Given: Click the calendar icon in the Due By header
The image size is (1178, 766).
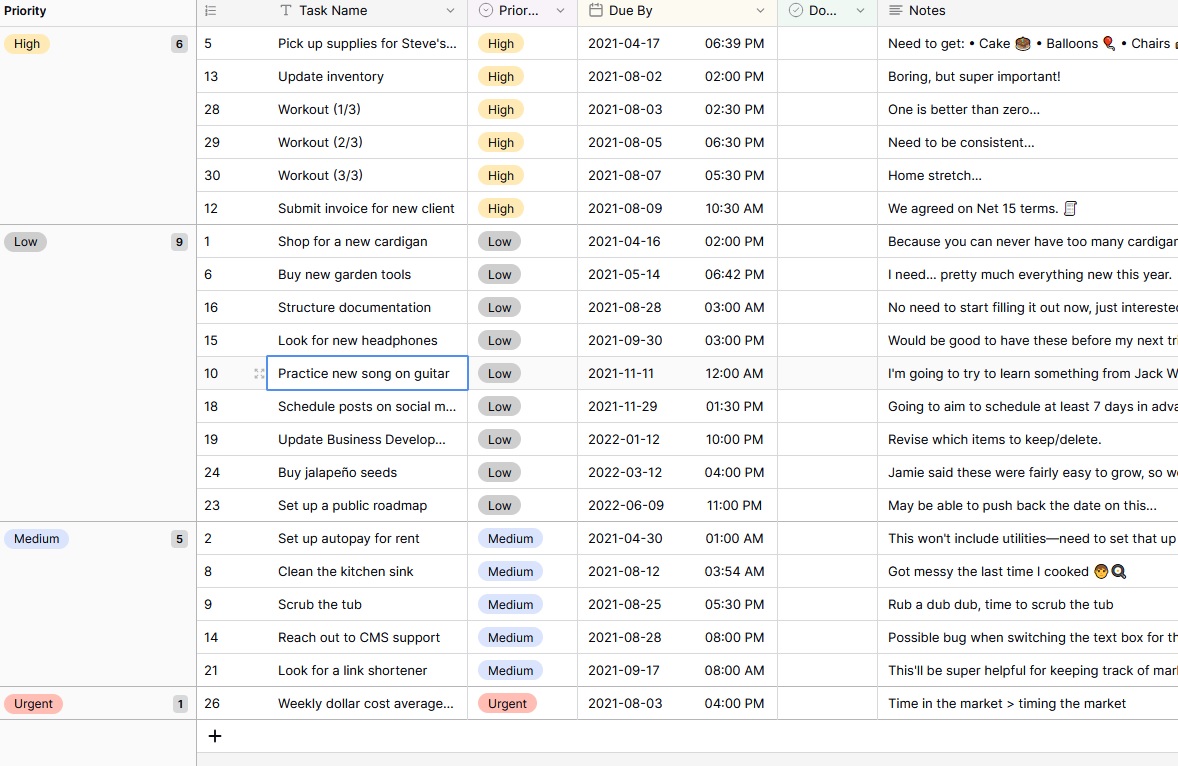Looking at the screenshot, I should click(596, 11).
